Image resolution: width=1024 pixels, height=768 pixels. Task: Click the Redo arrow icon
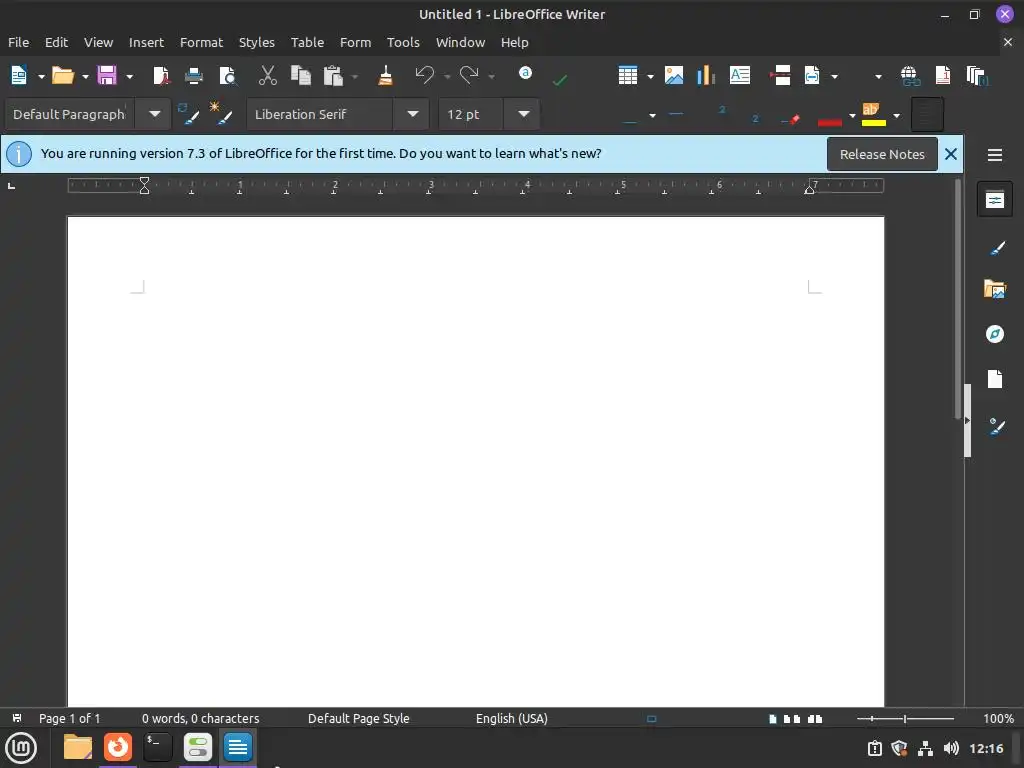coord(469,76)
